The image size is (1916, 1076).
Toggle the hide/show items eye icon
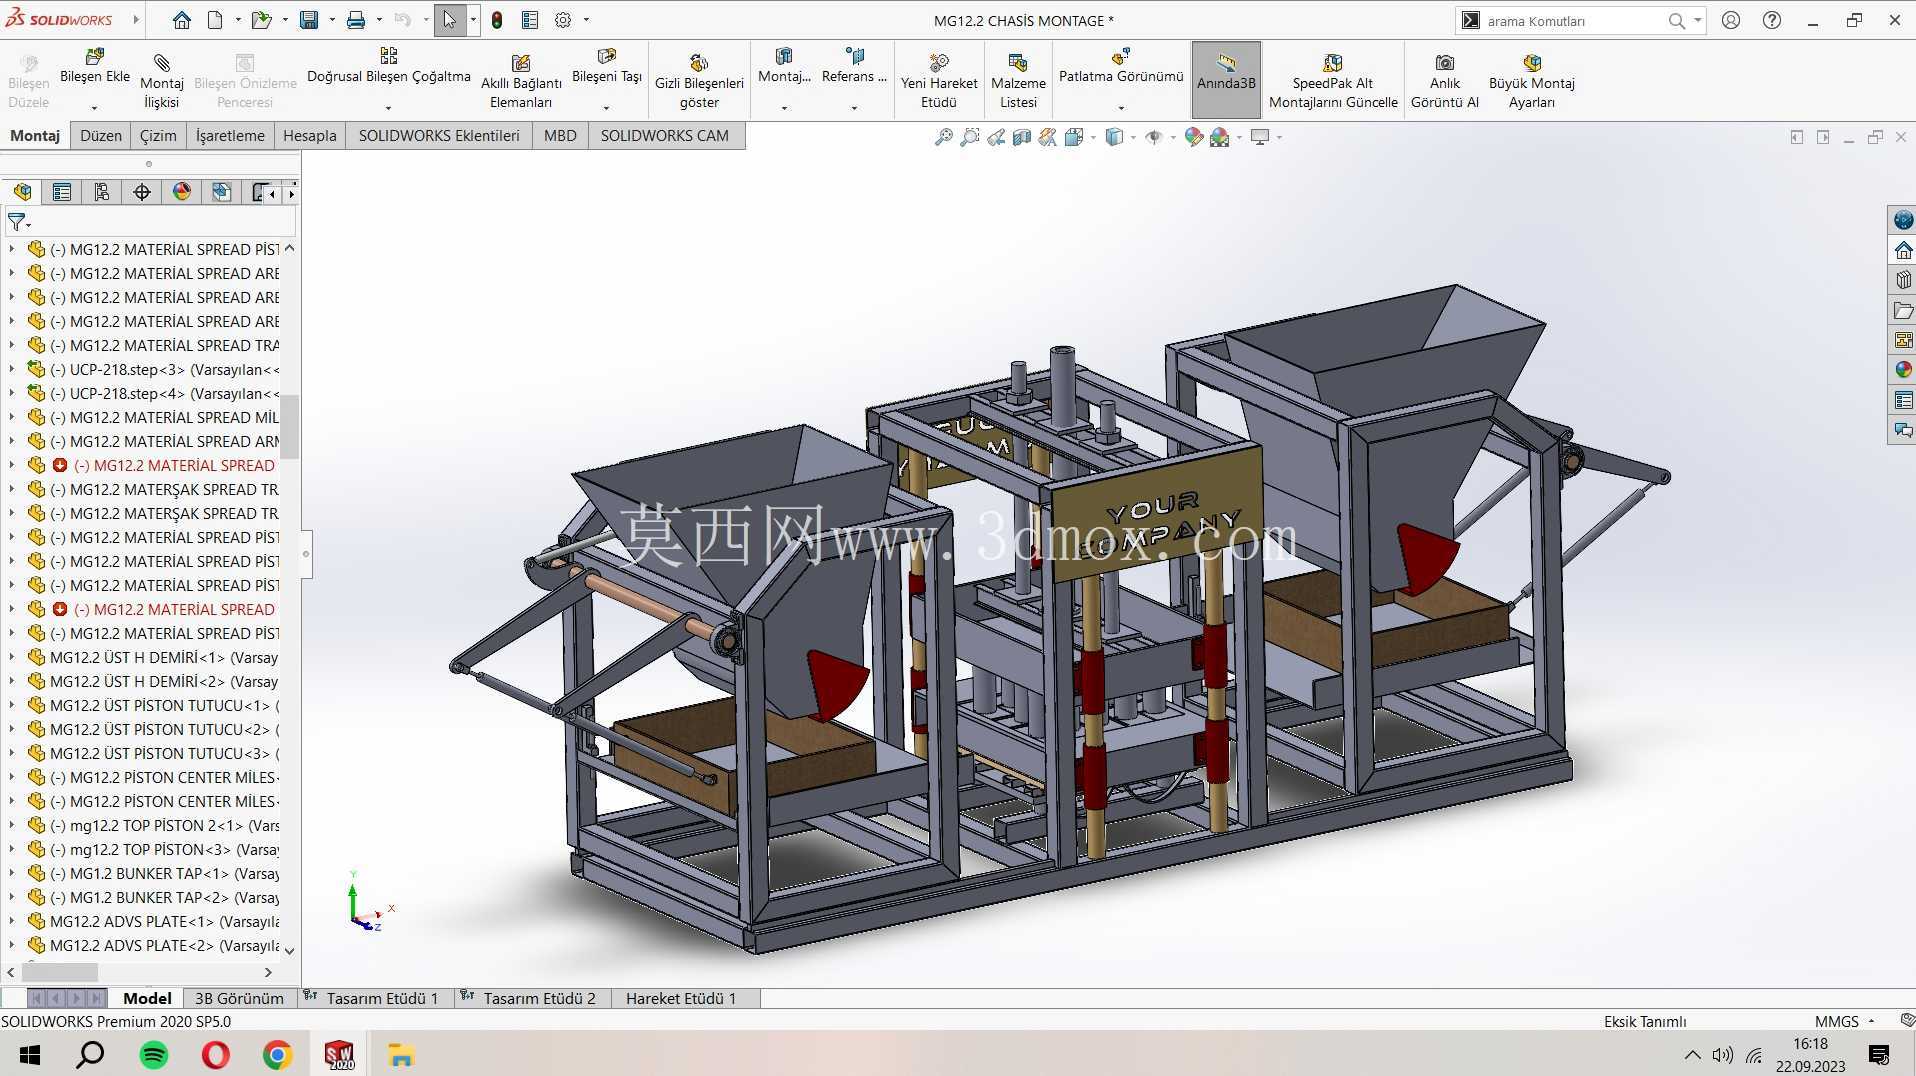coord(1154,137)
